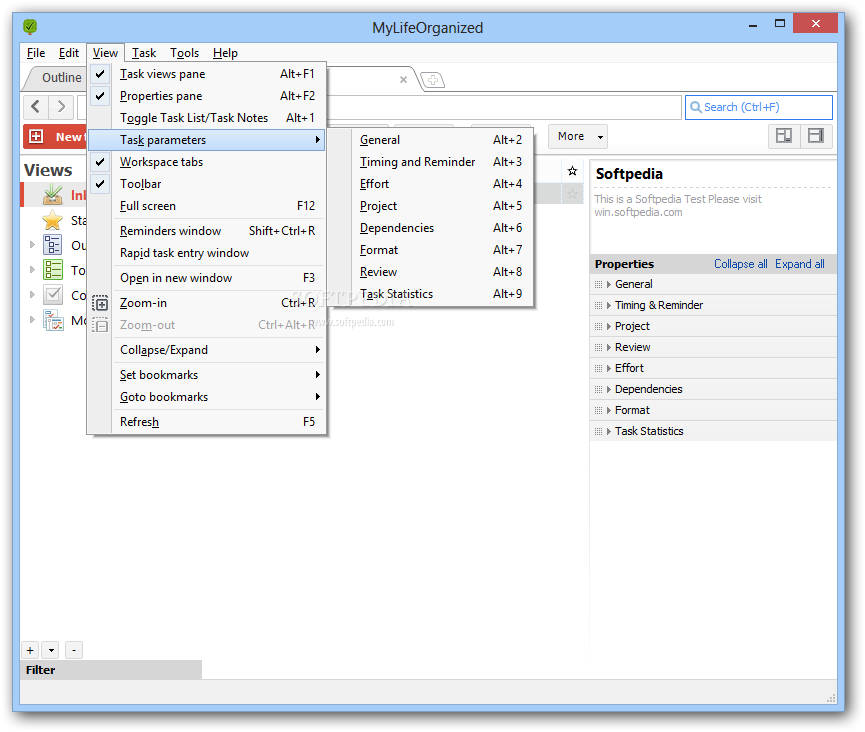
Task: Click the back navigation arrow
Action: [x=36, y=106]
